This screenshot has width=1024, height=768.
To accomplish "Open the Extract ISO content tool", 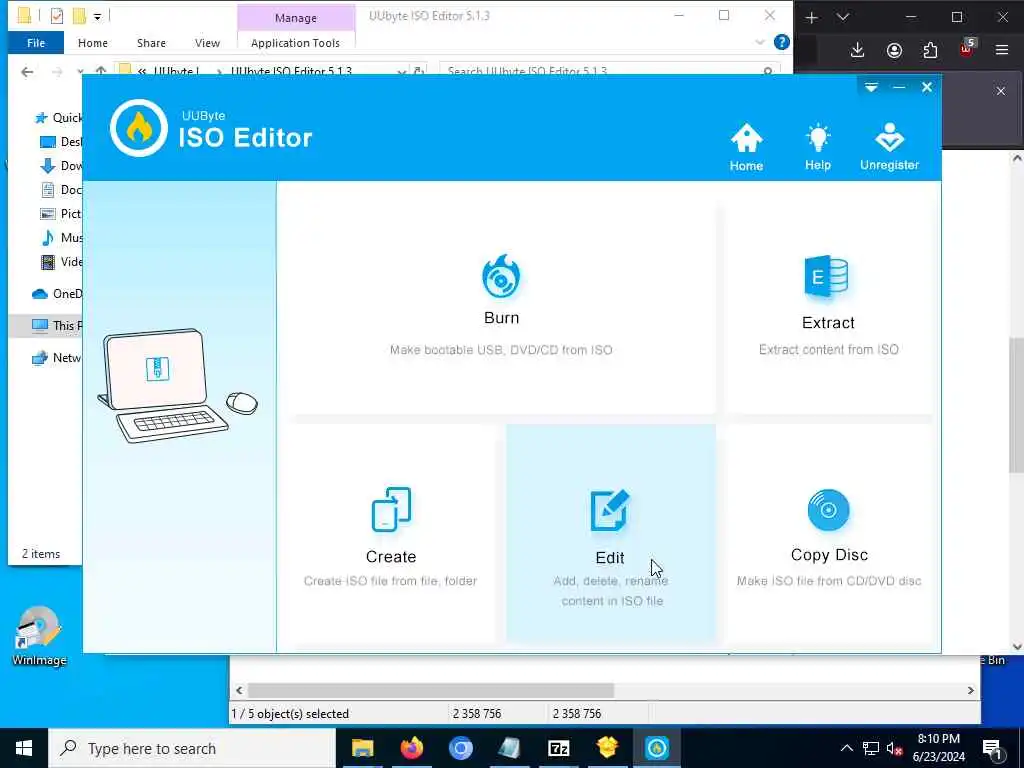I will pos(828,306).
